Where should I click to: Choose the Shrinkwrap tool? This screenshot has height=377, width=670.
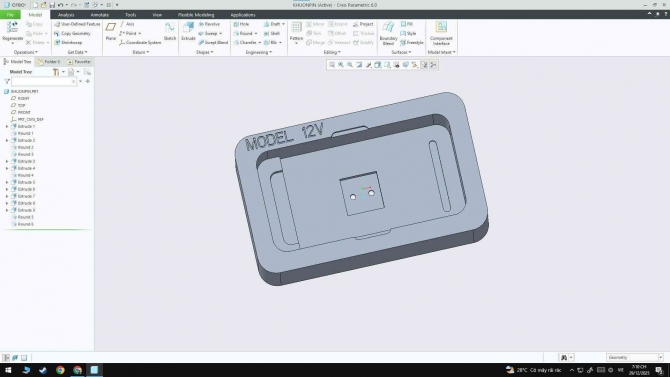tap(68, 42)
